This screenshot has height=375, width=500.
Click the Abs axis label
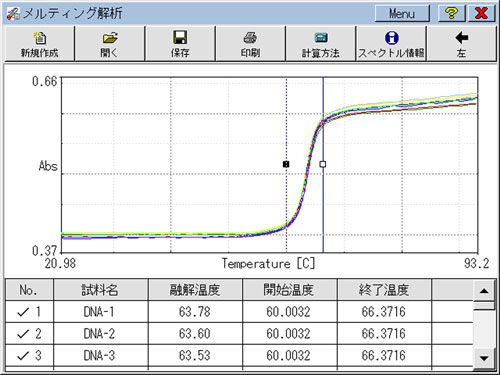48,166
